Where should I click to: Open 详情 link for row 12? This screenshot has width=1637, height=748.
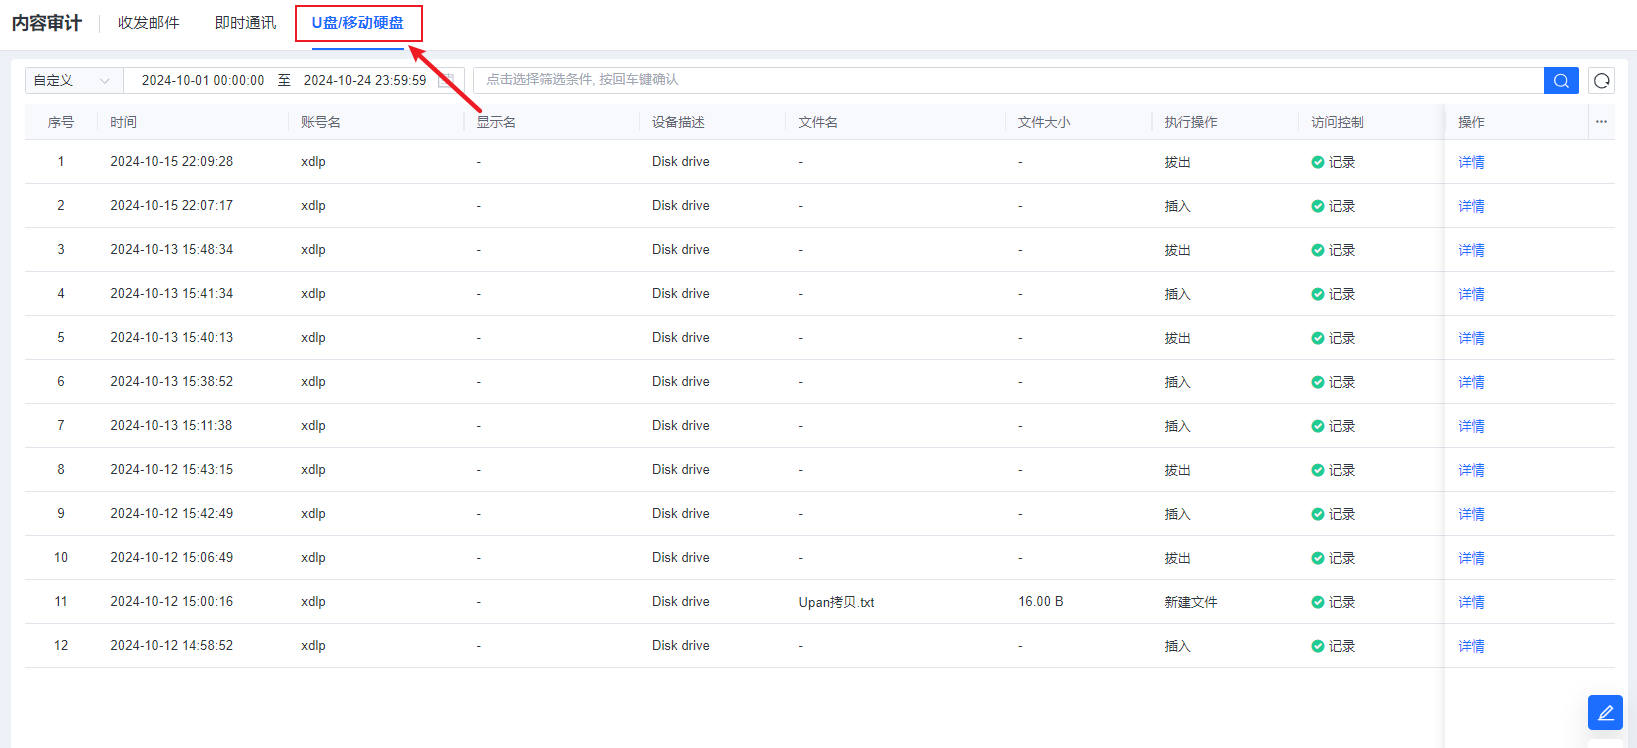point(1470,646)
